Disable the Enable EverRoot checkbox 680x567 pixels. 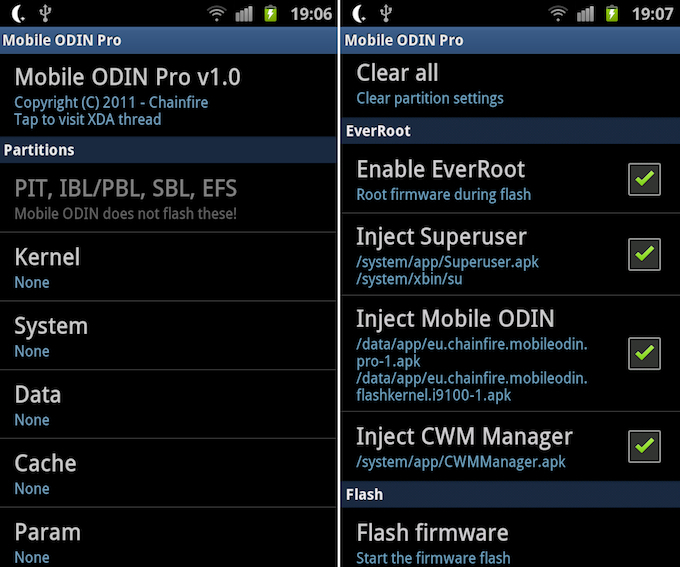click(x=644, y=179)
